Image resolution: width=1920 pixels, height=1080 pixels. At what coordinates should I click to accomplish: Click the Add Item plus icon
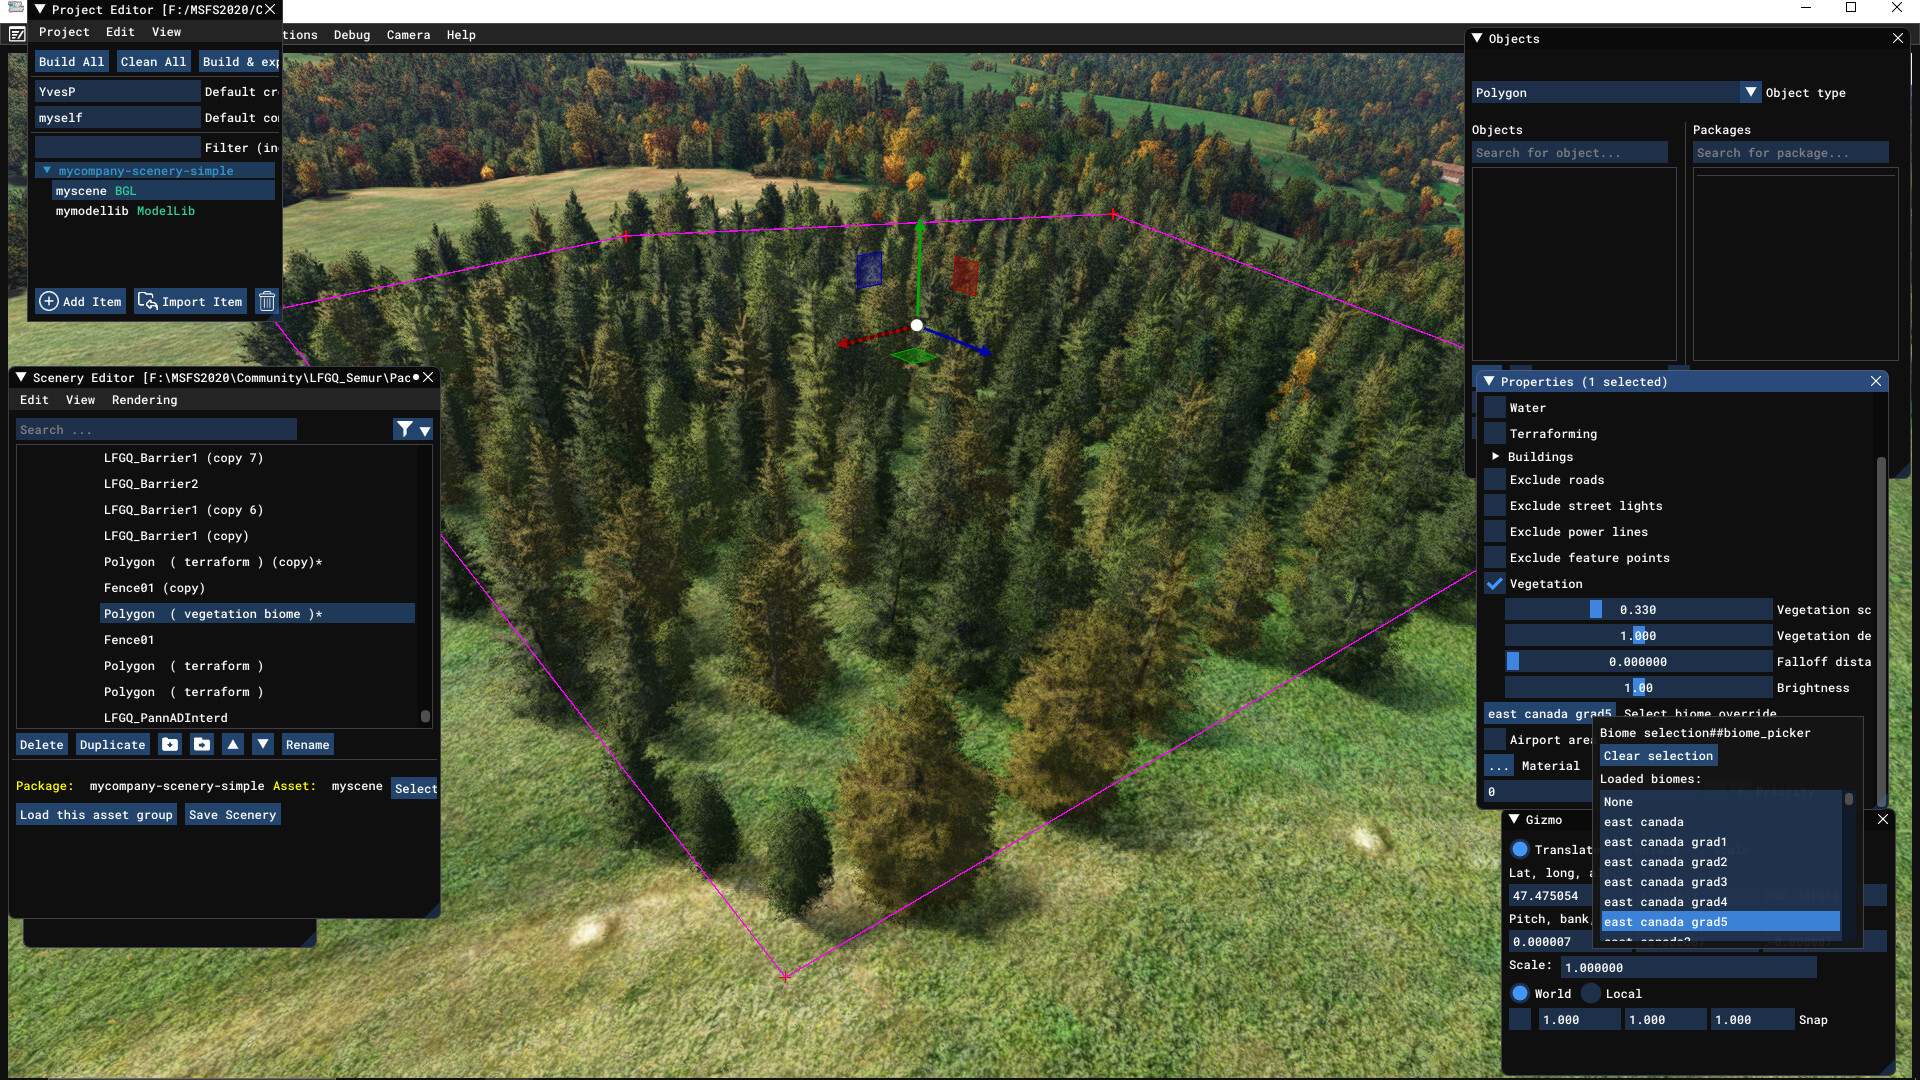click(49, 301)
